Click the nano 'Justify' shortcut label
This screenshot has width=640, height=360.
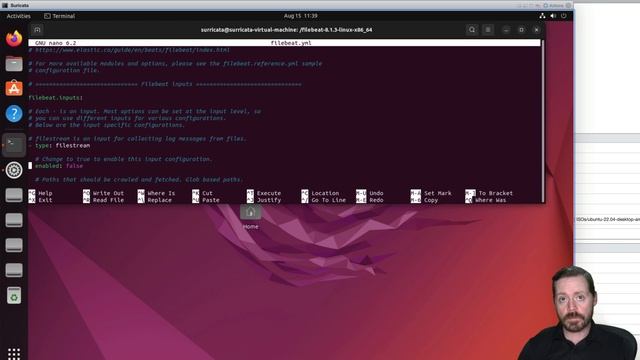269,200
